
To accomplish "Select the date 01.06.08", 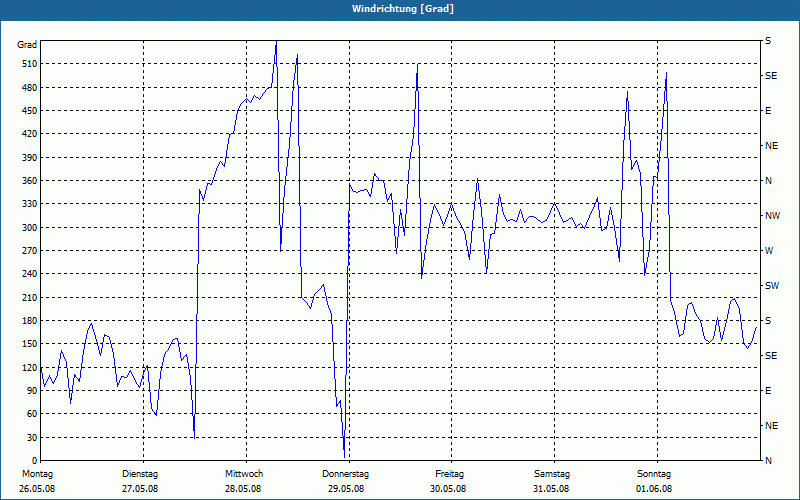I will (x=654, y=489).
